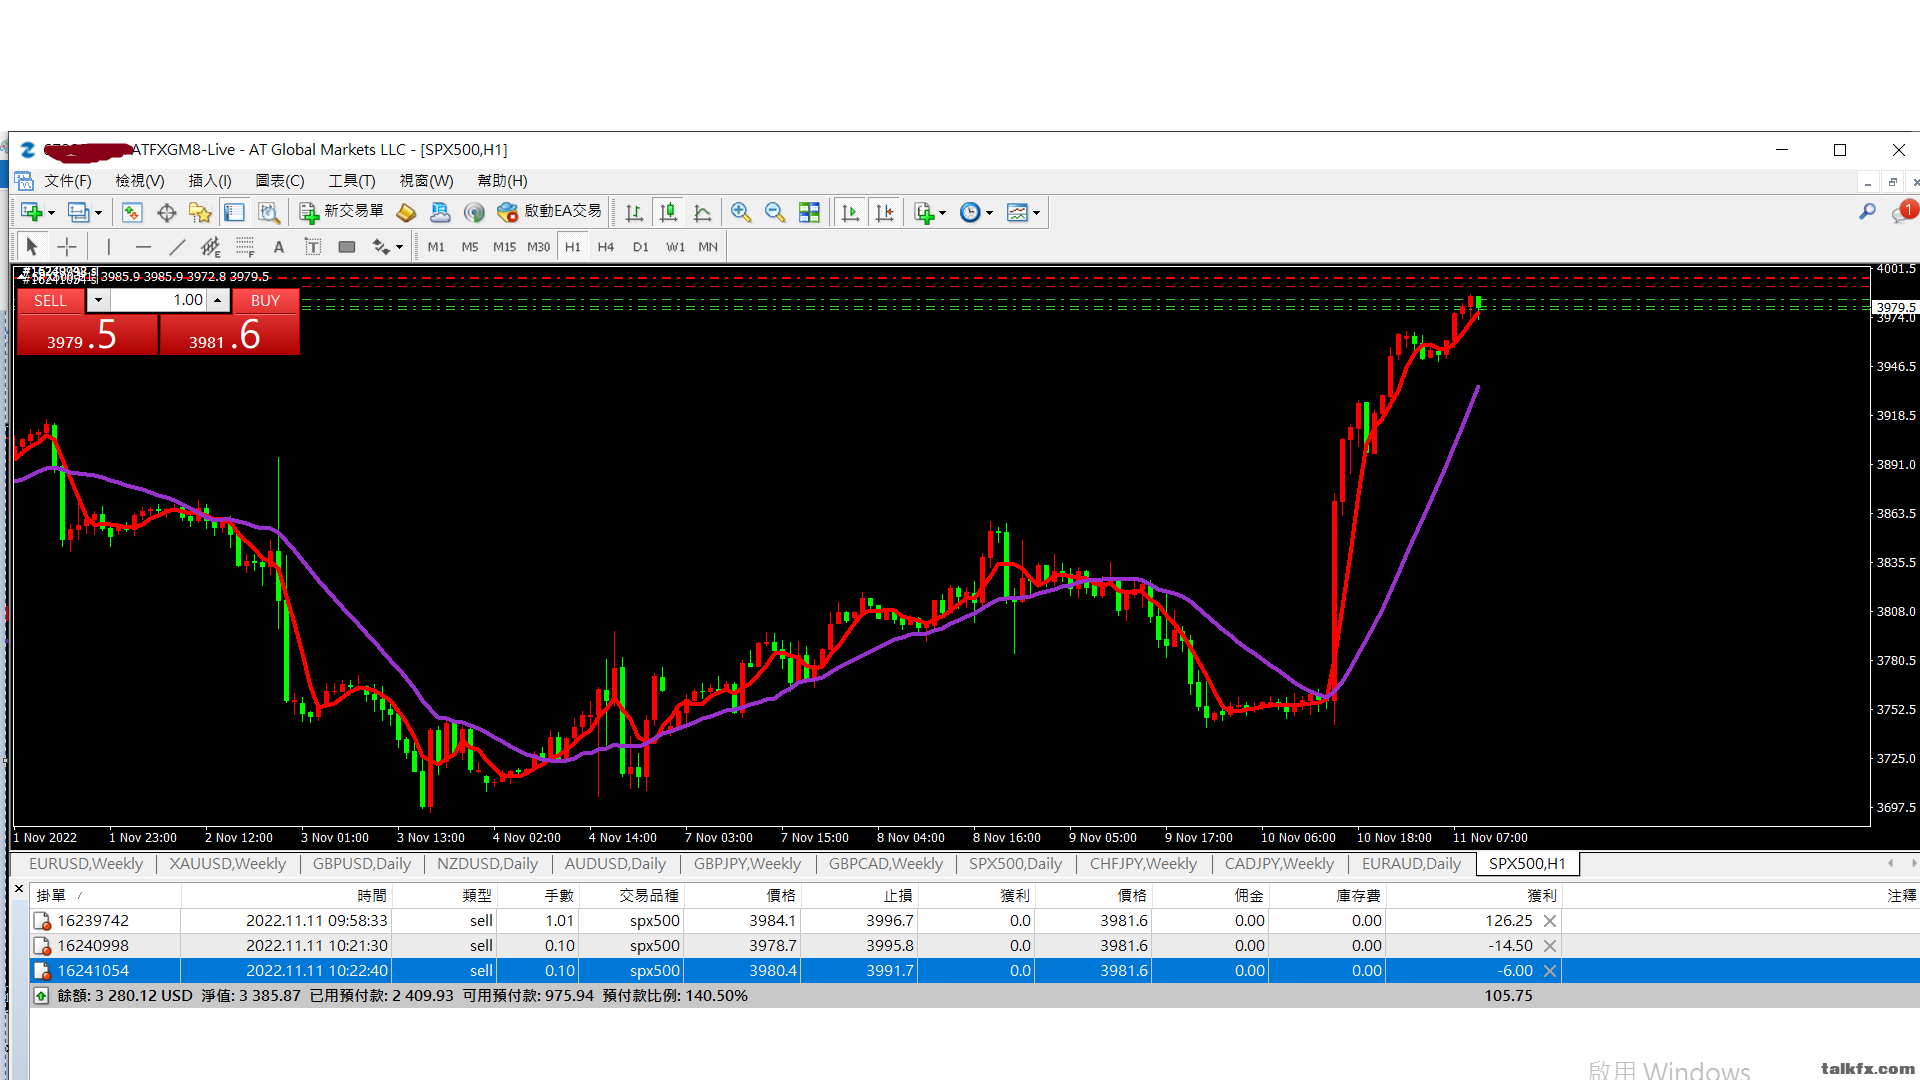Toggle the Terminal panel icon
Image resolution: width=1920 pixels, height=1080 pixels.
(234, 212)
